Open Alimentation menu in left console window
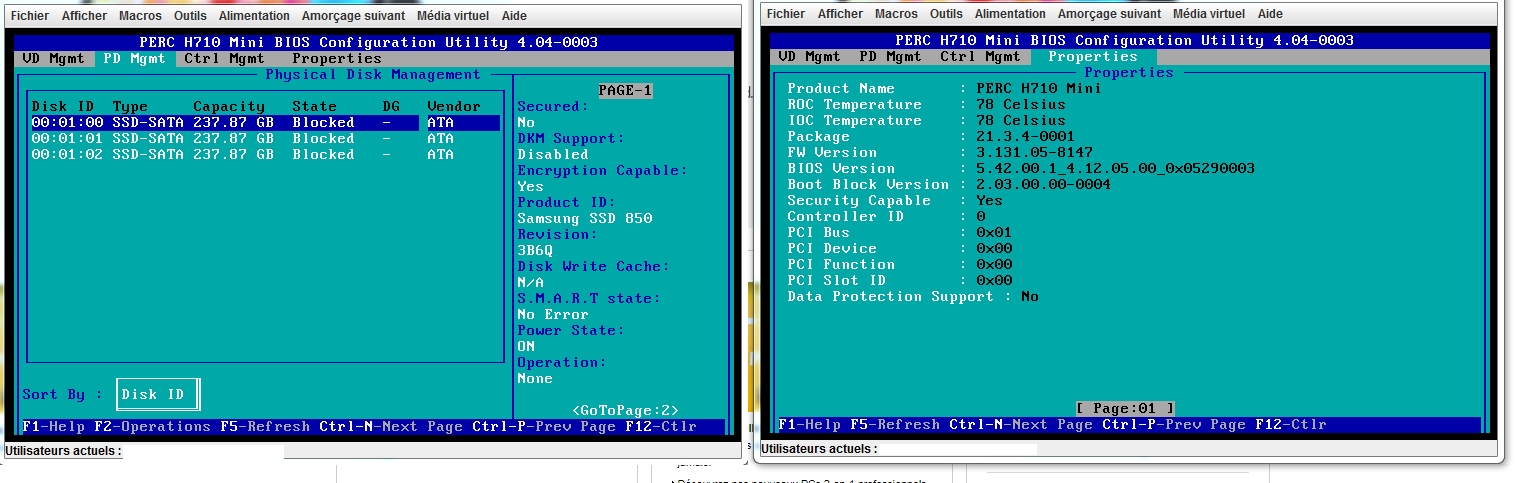This screenshot has height=483, width=1530. [x=254, y=16]
